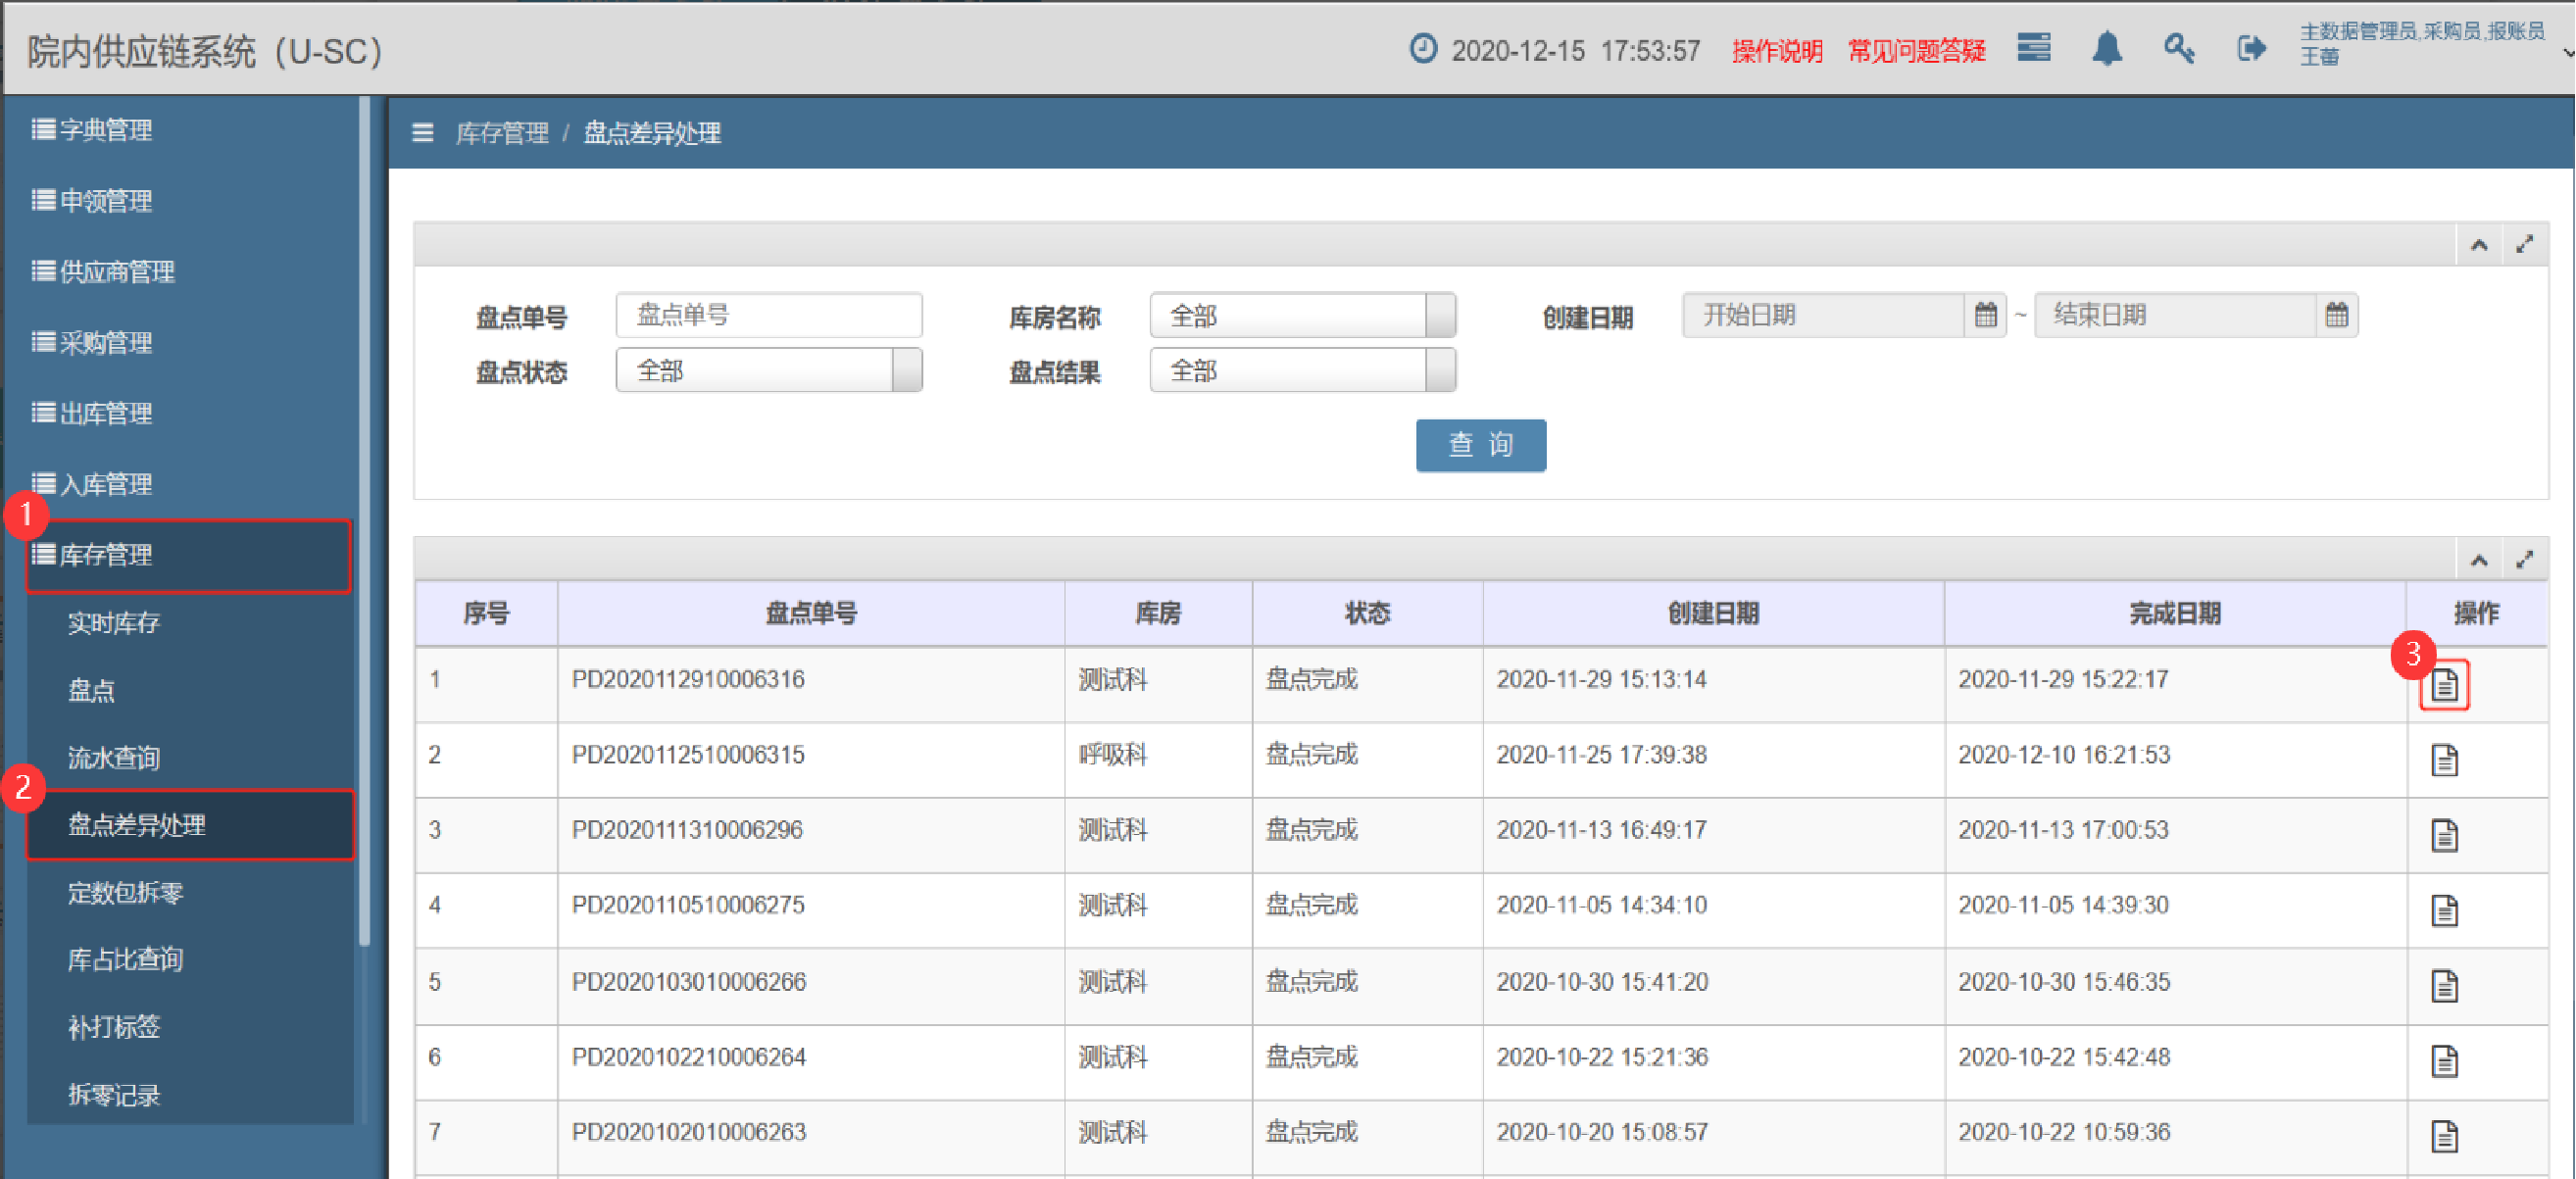This screenshot has width=2576, height=1179.
Task: Open 拆零记录 submenu item
Action: click(114, 1095)
